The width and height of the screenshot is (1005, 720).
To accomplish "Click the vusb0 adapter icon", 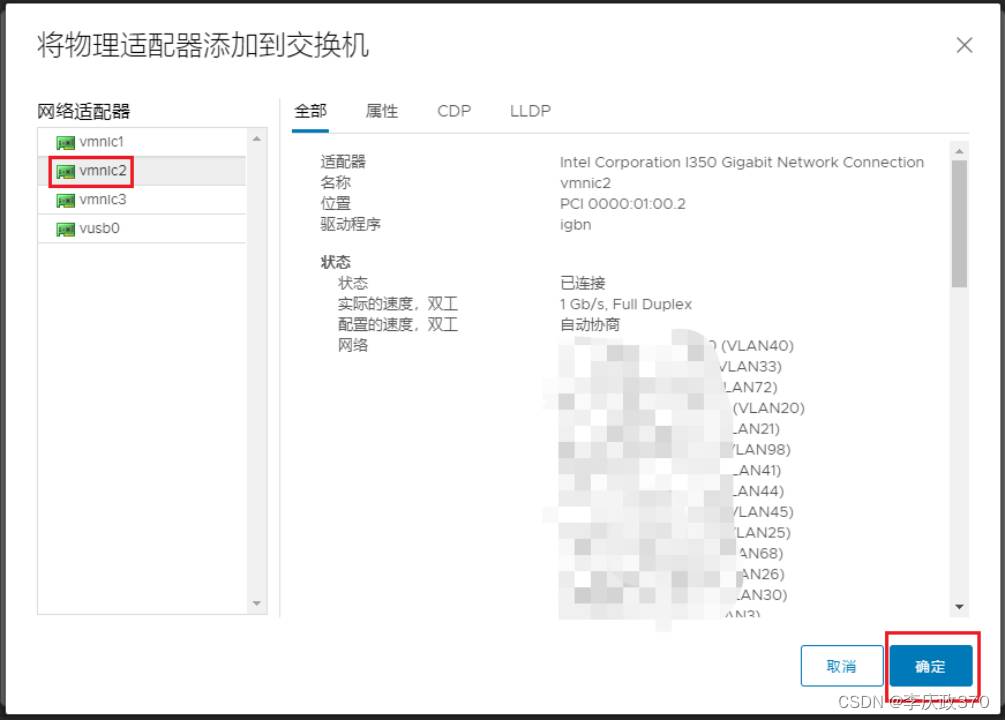I will click(x=66, y=229).
